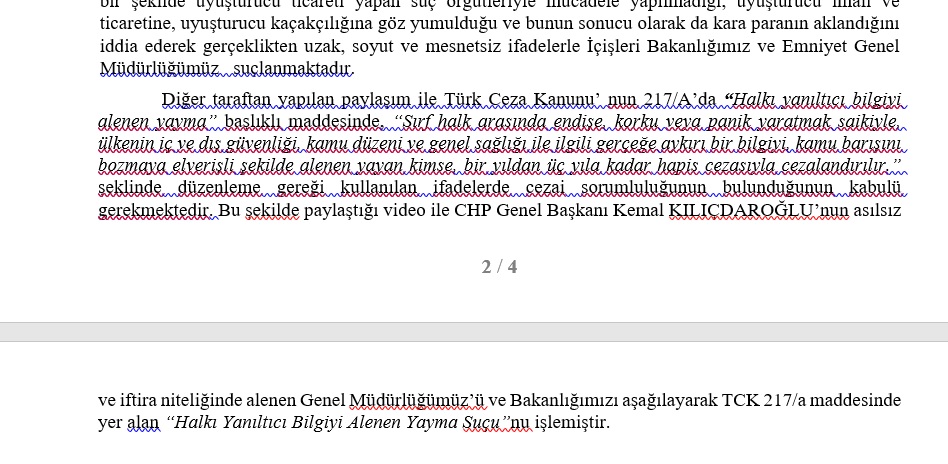Click "TCK" in the bottom paragraph

(x=740, y=400)
